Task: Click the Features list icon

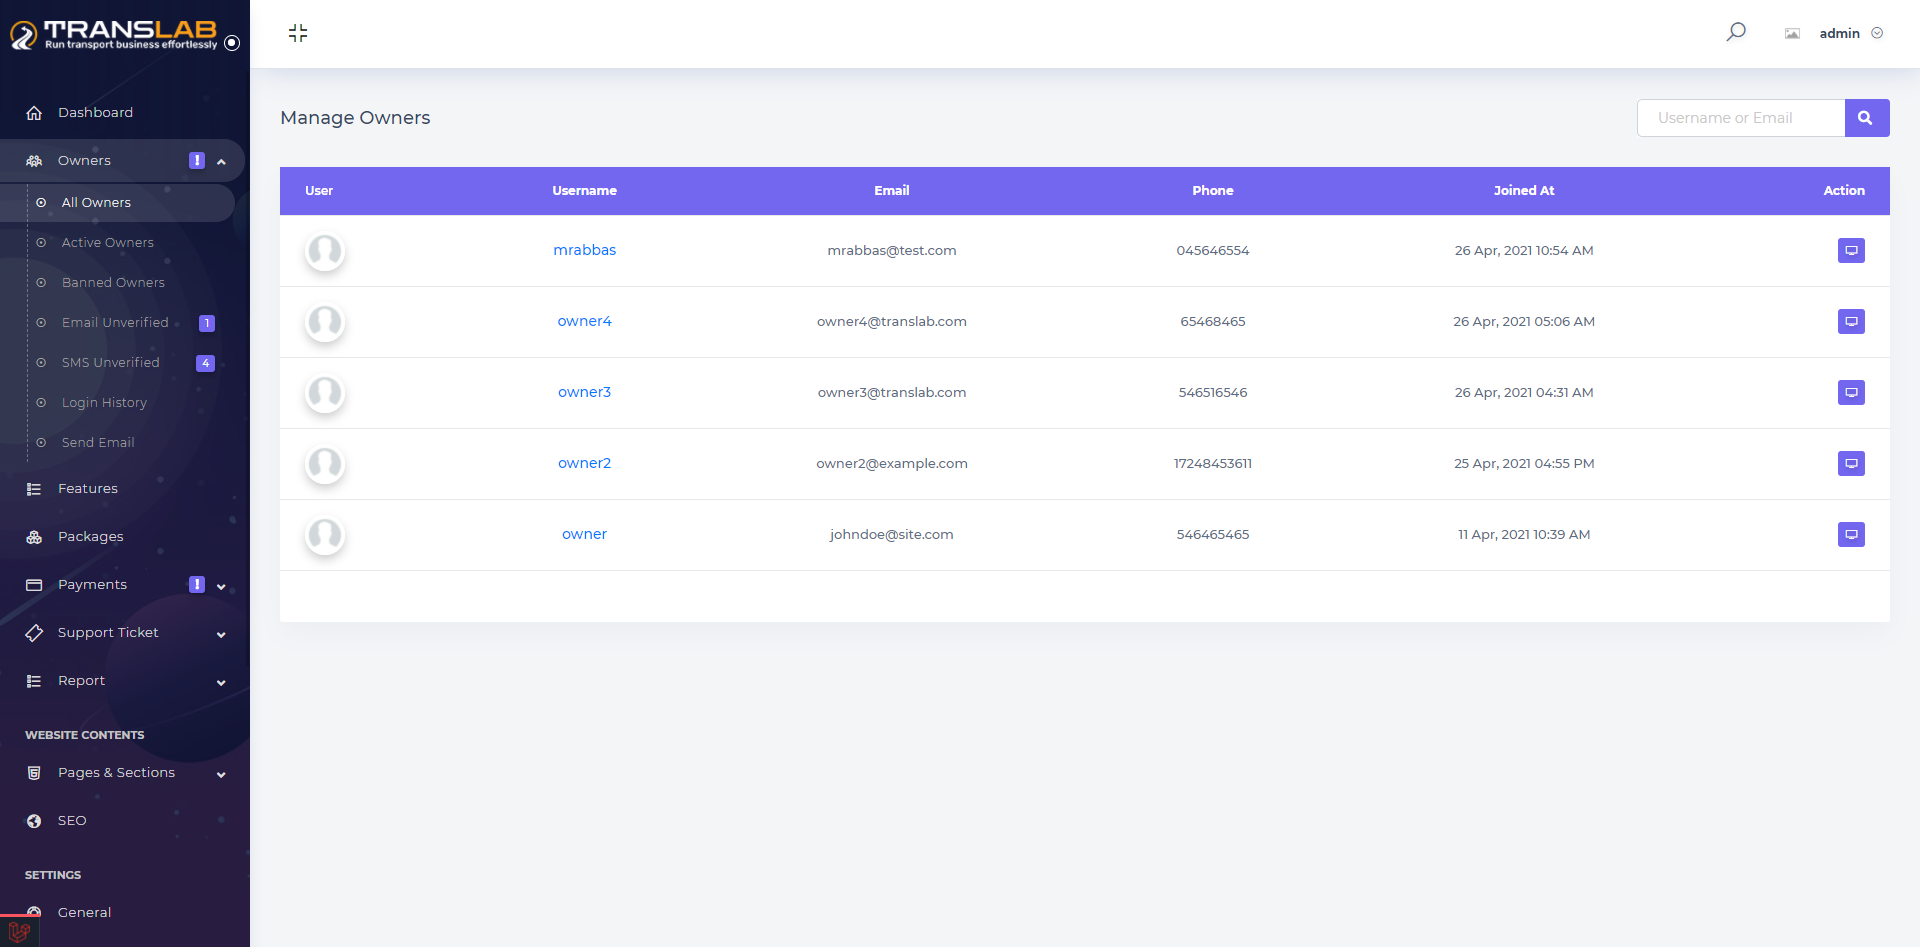Action: 34,489
